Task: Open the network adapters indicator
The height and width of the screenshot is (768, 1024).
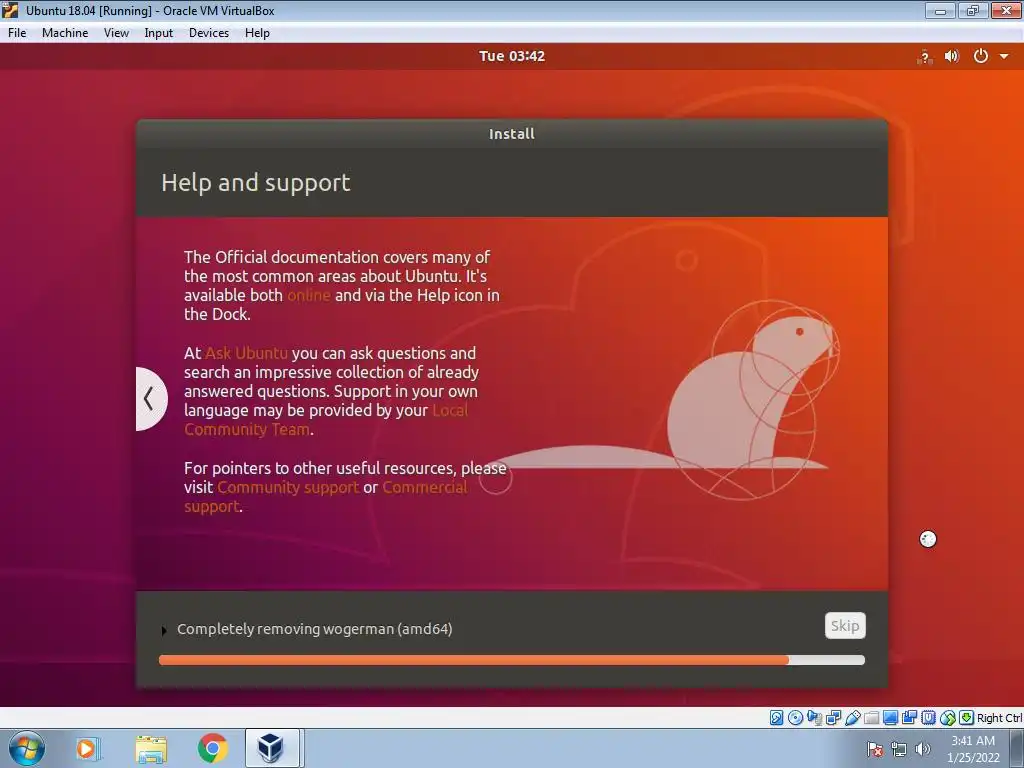Action: 833,718
